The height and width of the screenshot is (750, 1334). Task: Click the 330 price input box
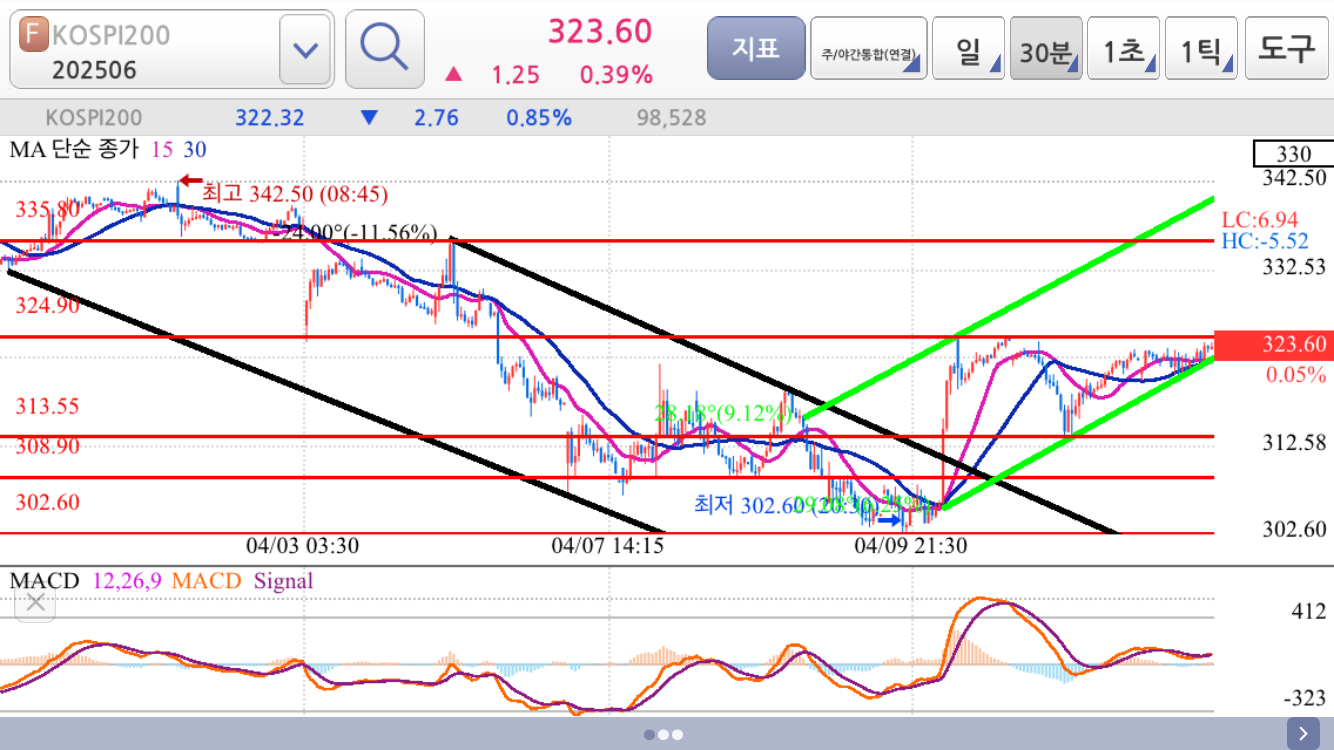(x=1293, y=154)
